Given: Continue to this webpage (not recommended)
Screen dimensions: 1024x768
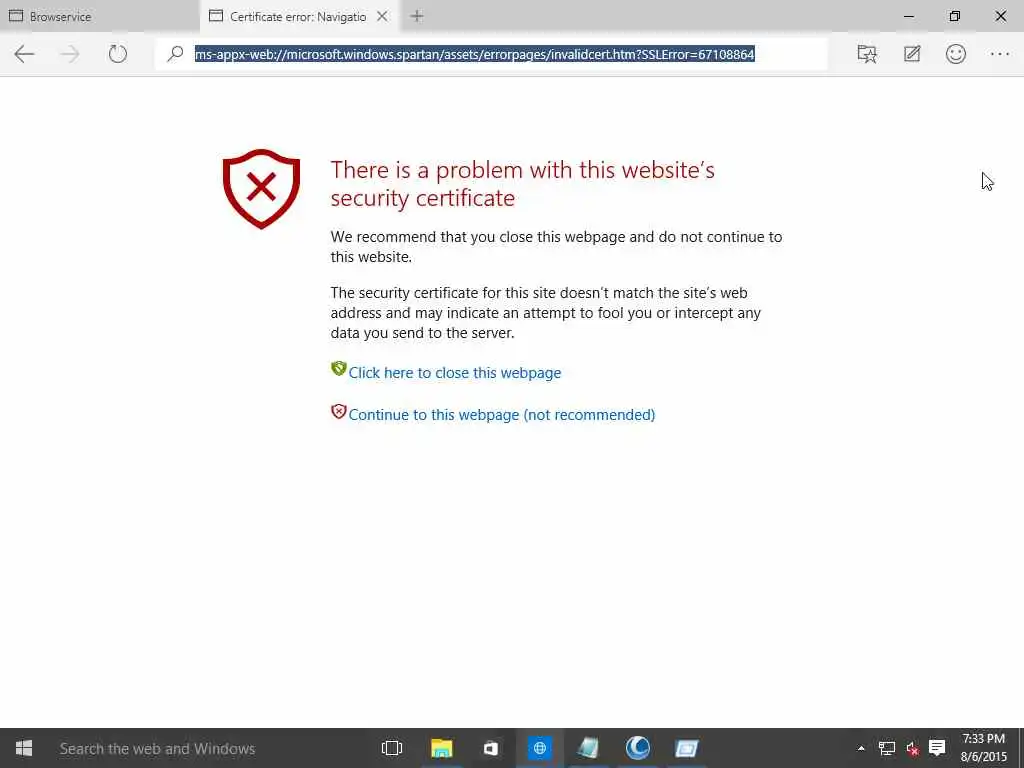Looking at the screenshot, I should pyautogui.click(x=502, y=415).
